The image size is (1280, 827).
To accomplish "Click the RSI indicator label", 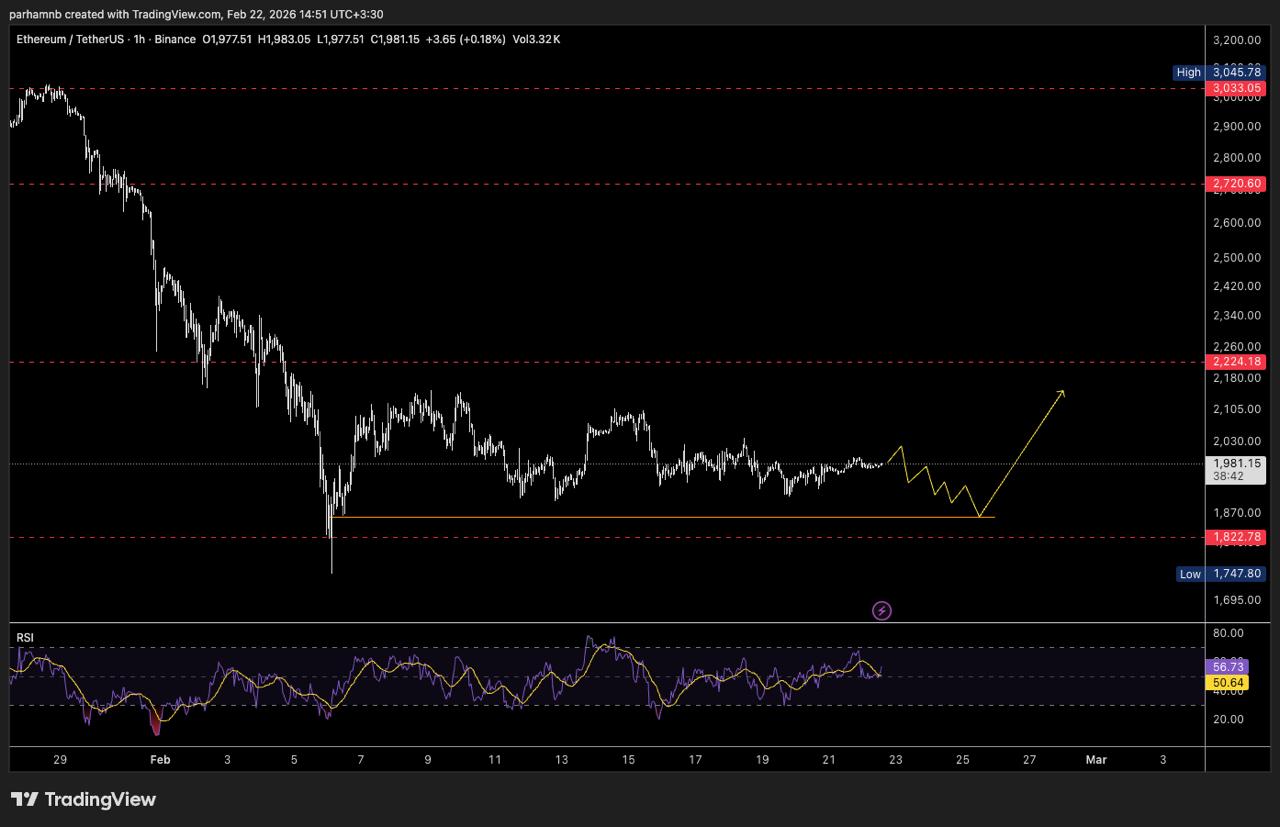I will (25, 637).
